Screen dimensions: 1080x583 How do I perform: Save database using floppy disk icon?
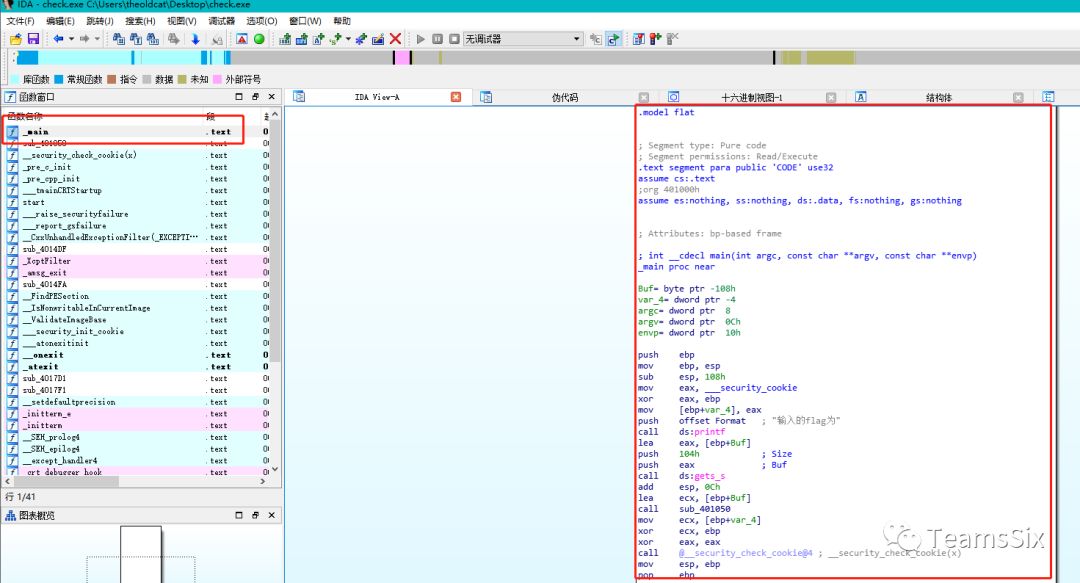33,39
